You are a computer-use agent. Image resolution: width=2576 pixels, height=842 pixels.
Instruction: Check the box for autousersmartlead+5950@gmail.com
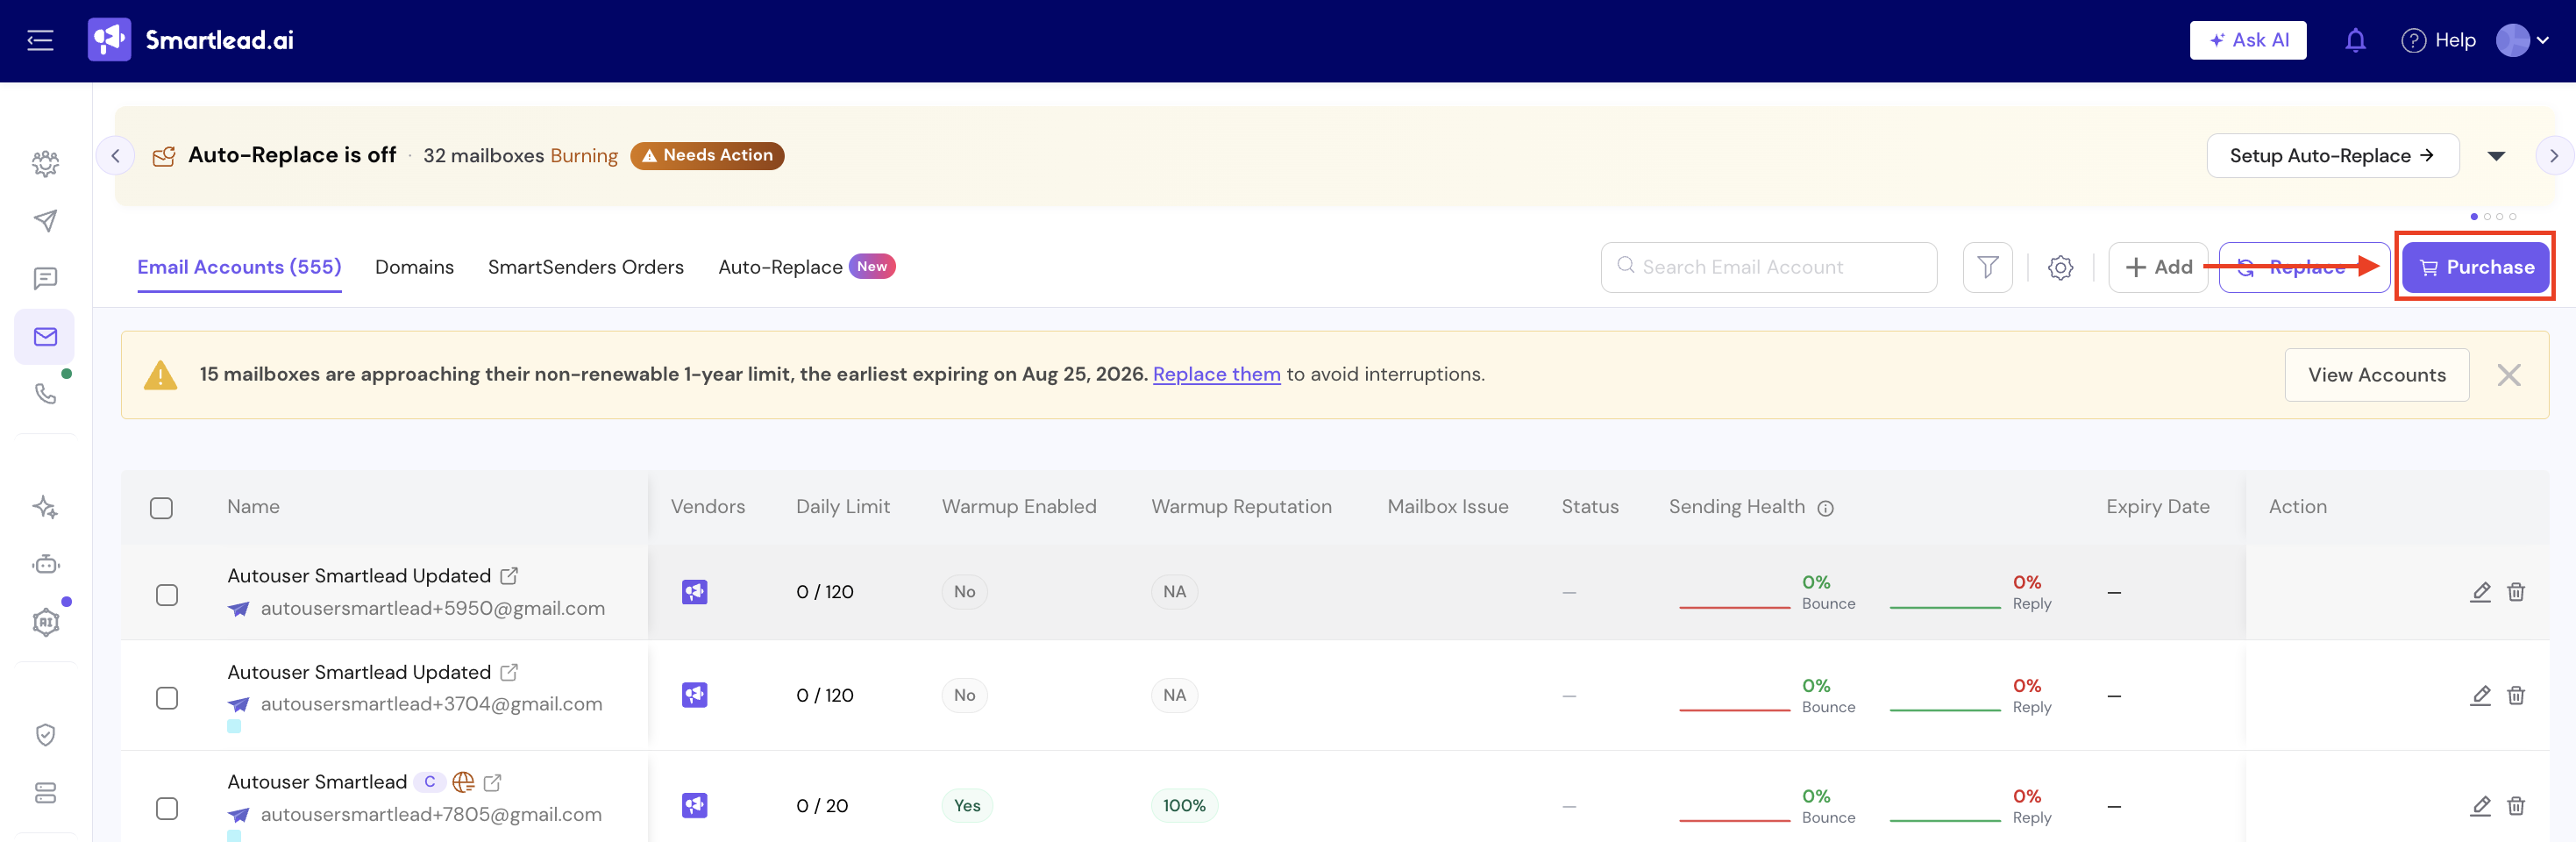(x=167, y=595)
